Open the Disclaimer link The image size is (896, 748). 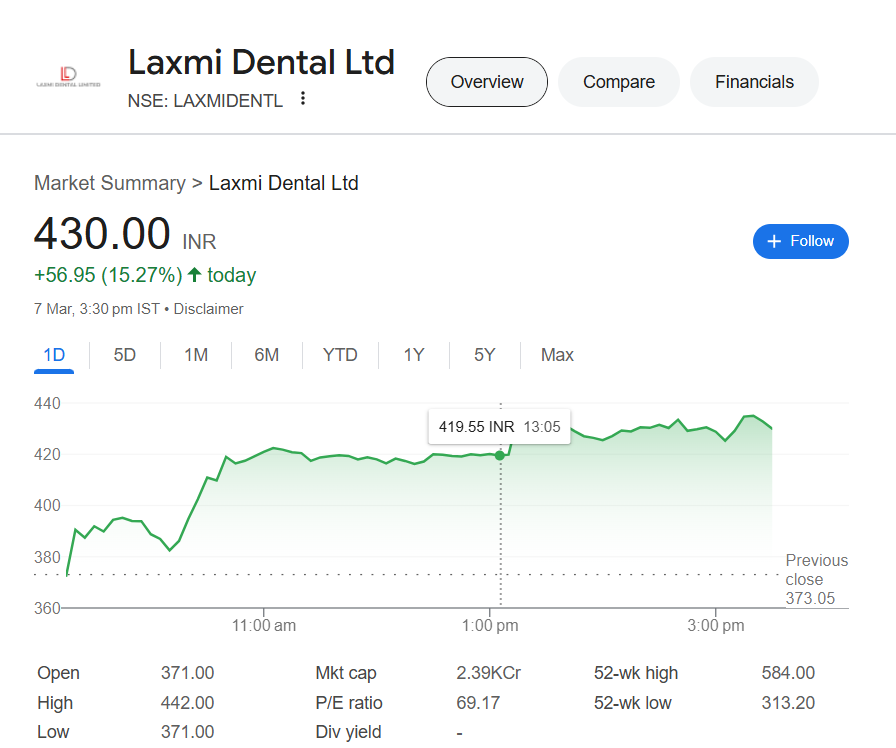(x=208, y=309)
